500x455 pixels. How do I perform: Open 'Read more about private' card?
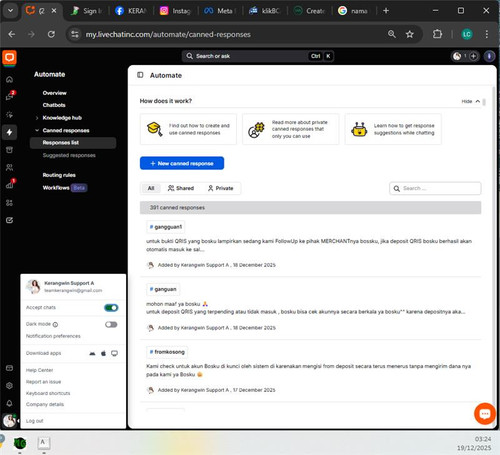coord(290,129)
